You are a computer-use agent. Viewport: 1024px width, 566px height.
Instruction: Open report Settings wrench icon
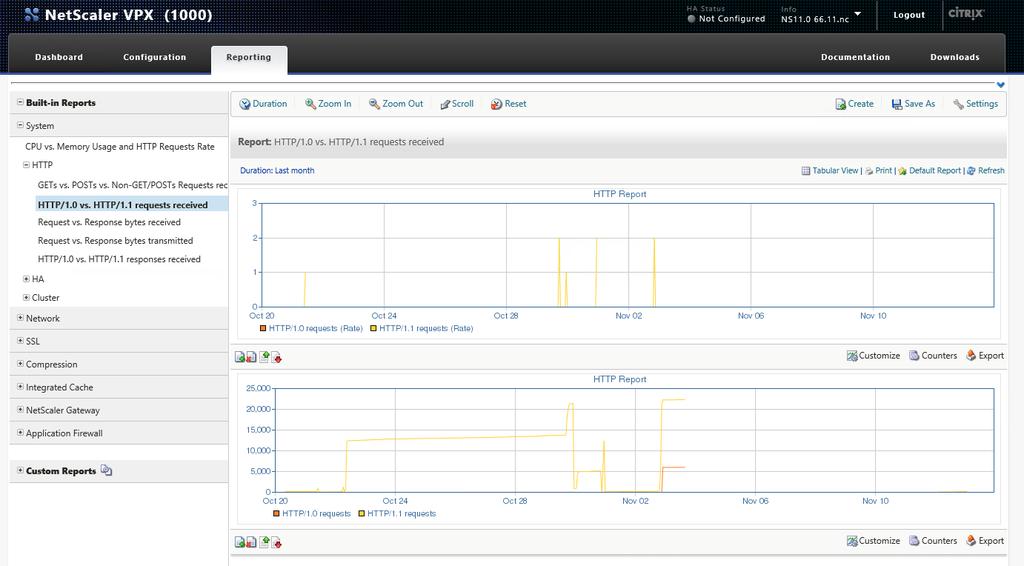[958, 104]
